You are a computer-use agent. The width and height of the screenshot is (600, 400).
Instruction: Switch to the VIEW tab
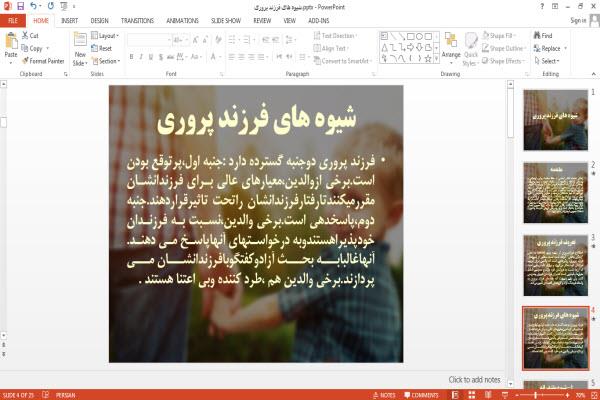[290, 21]
